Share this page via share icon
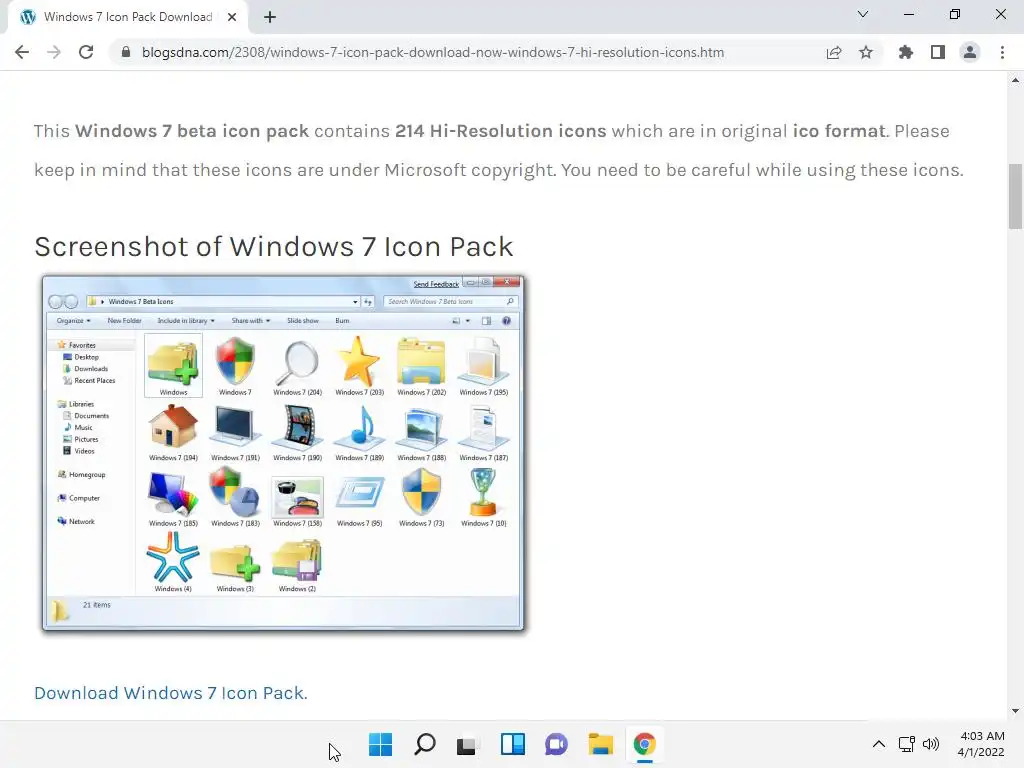The height and width of the screenshot is (768, 1024). 834,52
